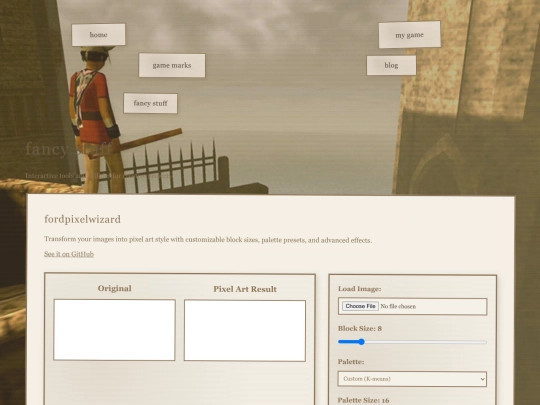Click the Transform your images description text

tap(208, 240)
